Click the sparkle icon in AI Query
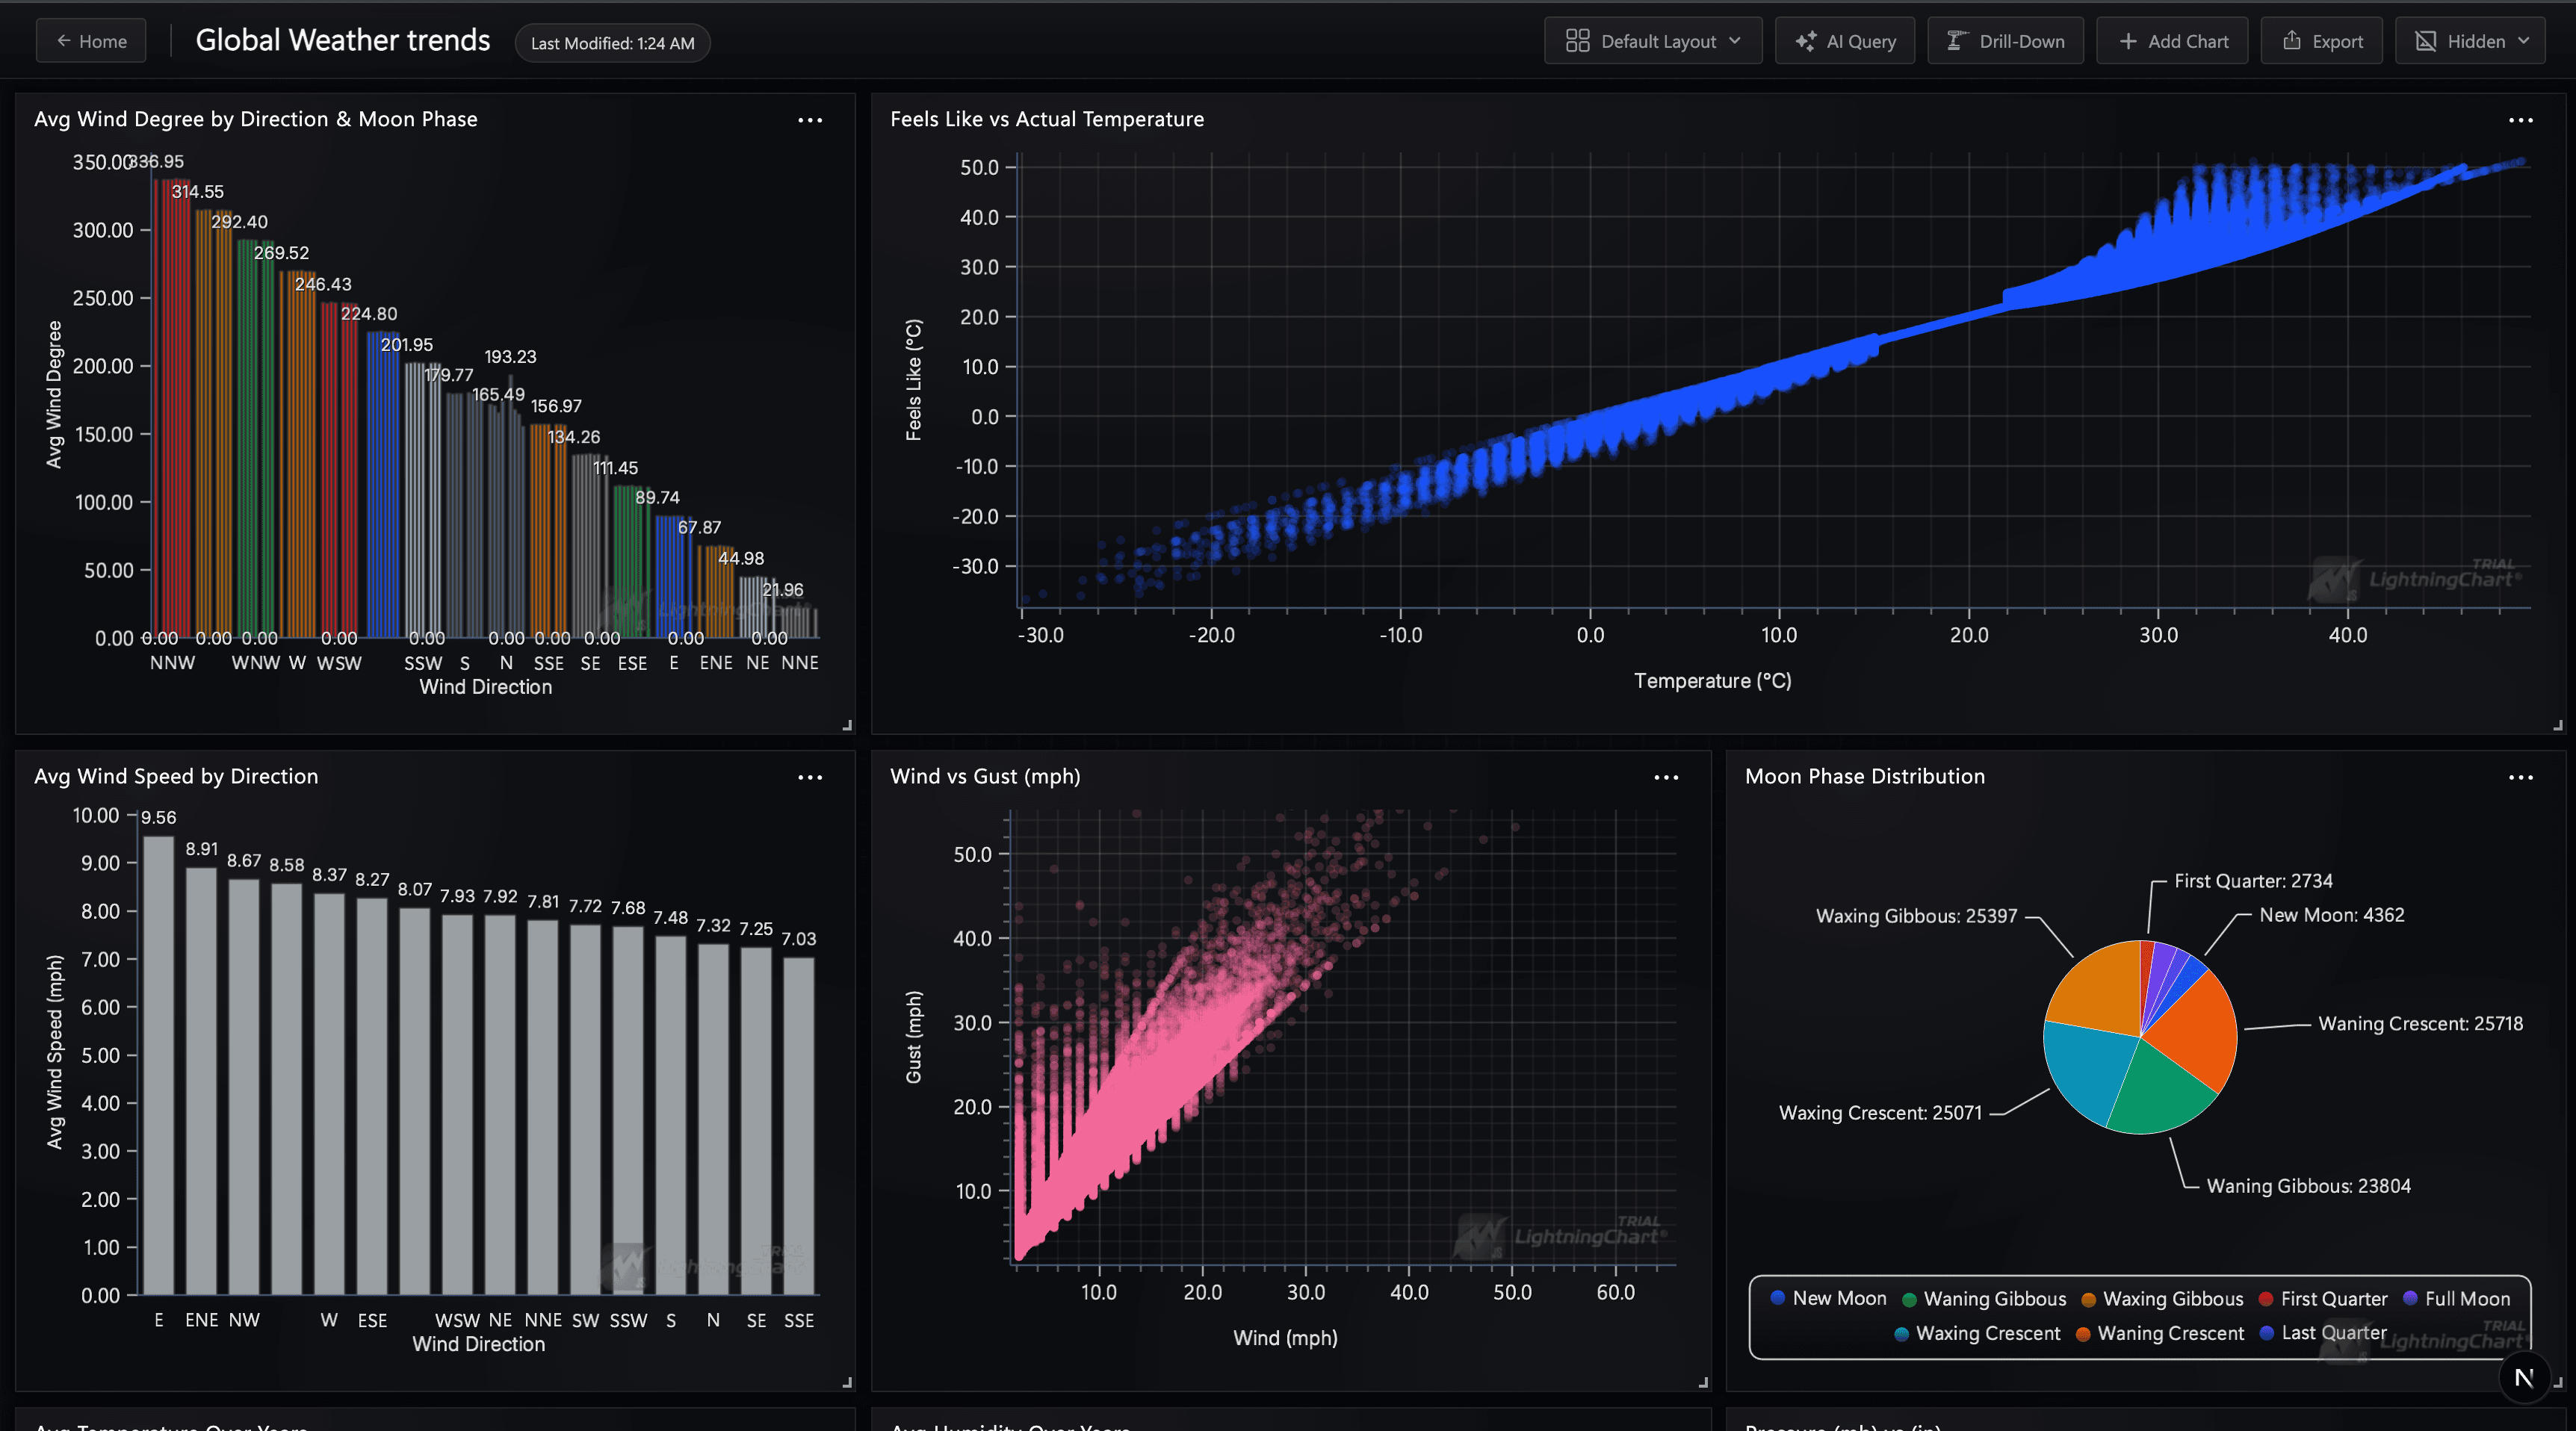 coord(1805,41)
